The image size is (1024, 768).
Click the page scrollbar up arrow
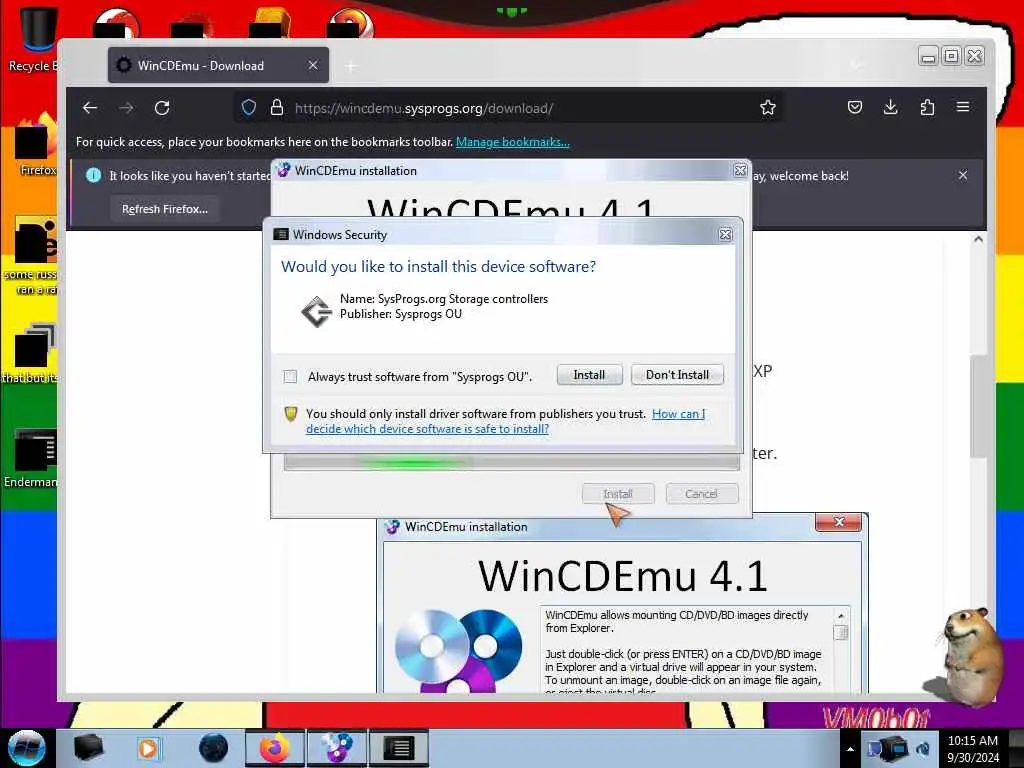tap(978, 239)
